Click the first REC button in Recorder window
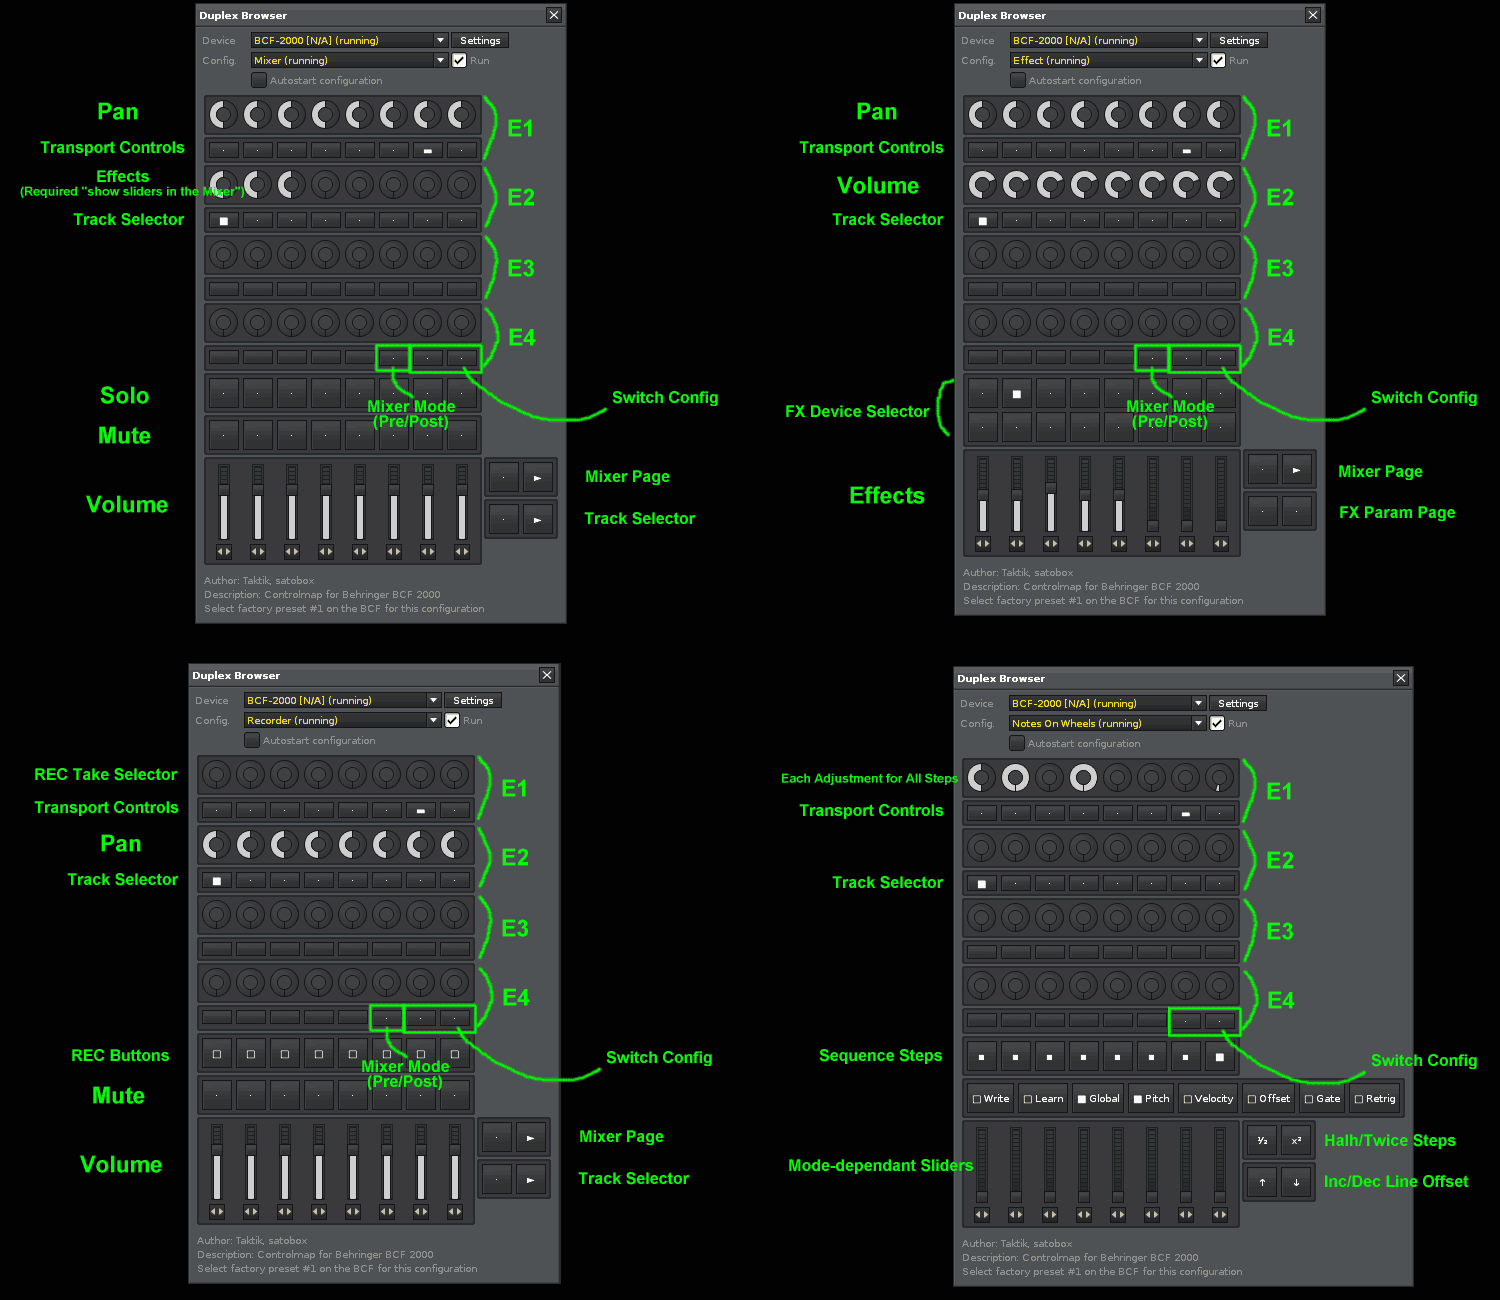Image resolution: width=1500 pixels, height=1300 pixels. pos(217,1054)
